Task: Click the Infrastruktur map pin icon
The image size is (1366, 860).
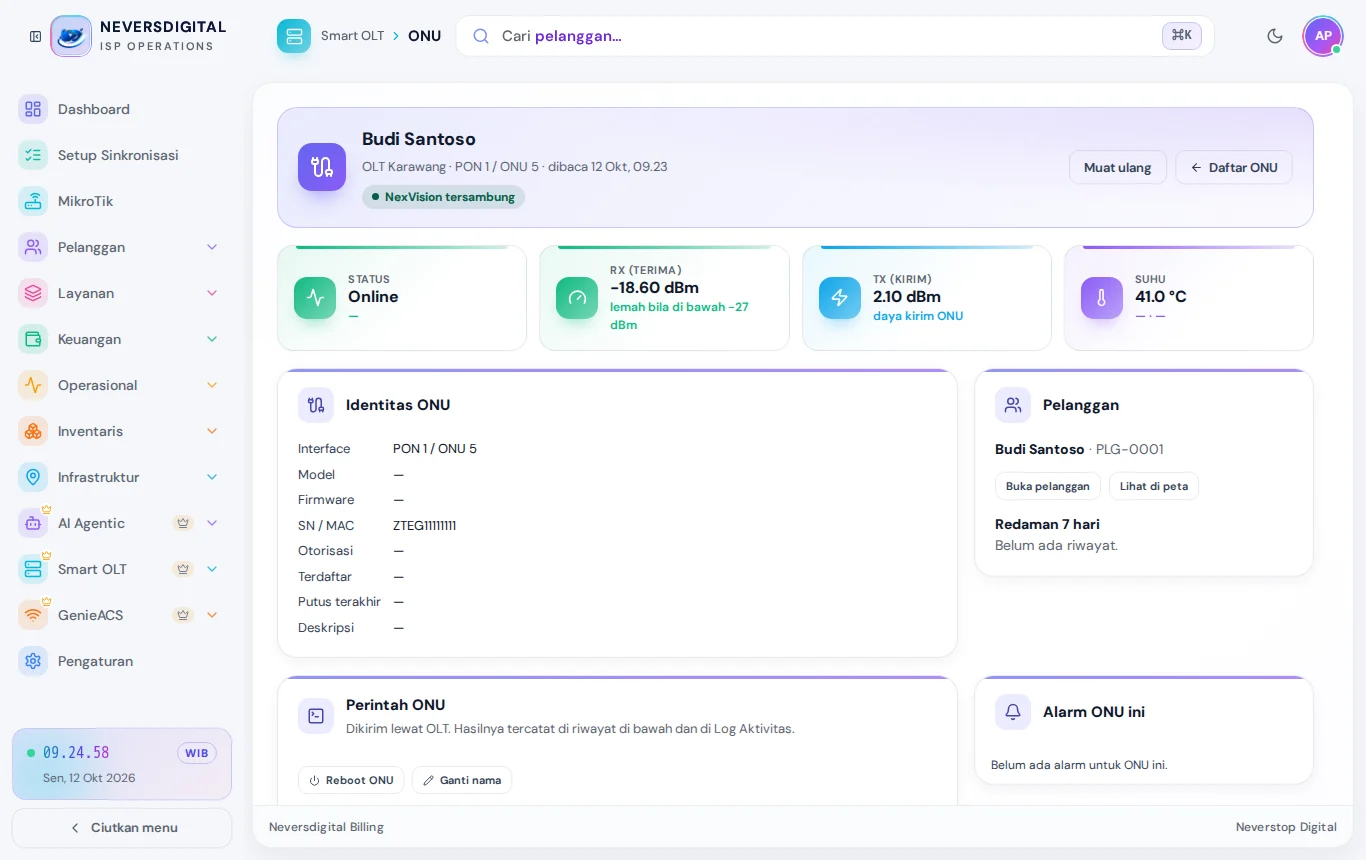Action: click(x=33, y=477)
